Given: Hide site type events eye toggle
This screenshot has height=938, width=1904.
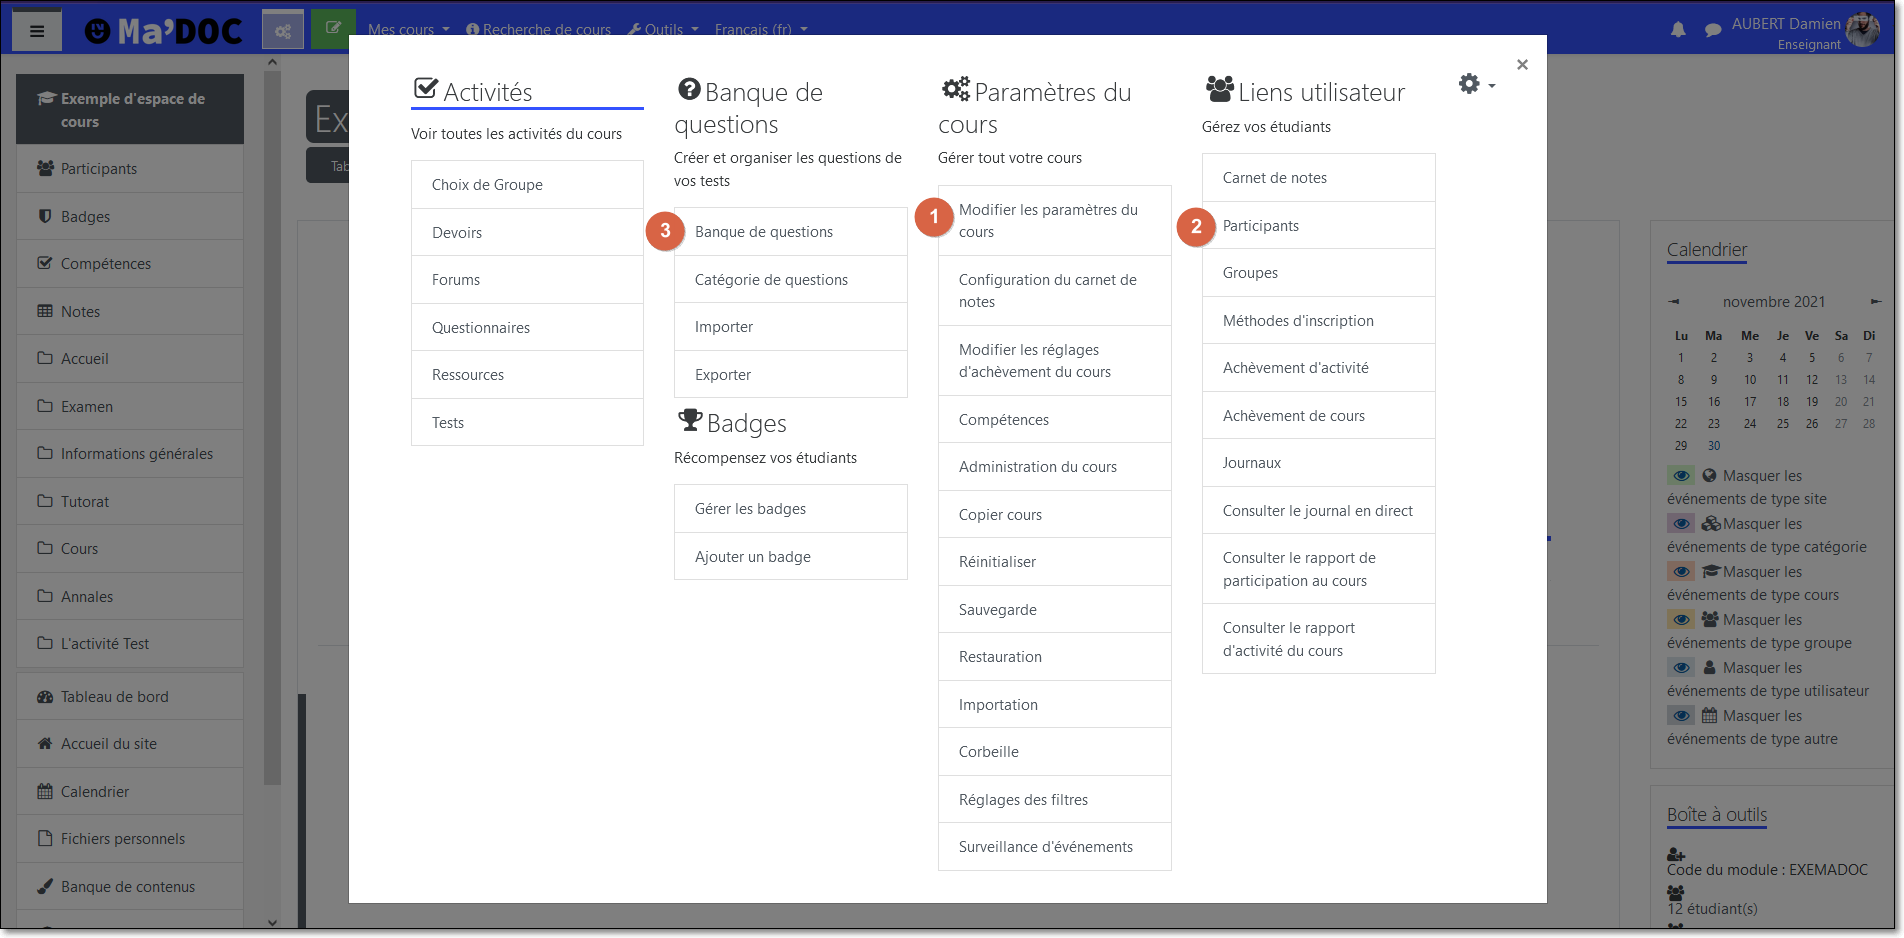Looking at the screenshot, I should pos(1681,476).
